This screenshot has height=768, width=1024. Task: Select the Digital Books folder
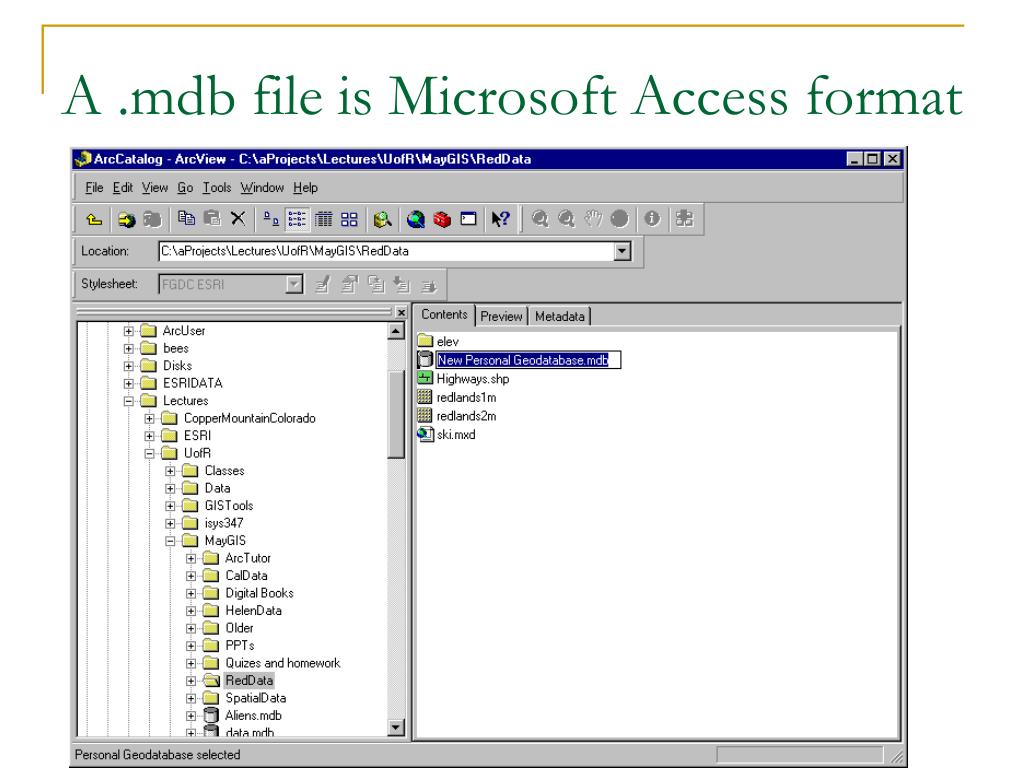(259, 593)
